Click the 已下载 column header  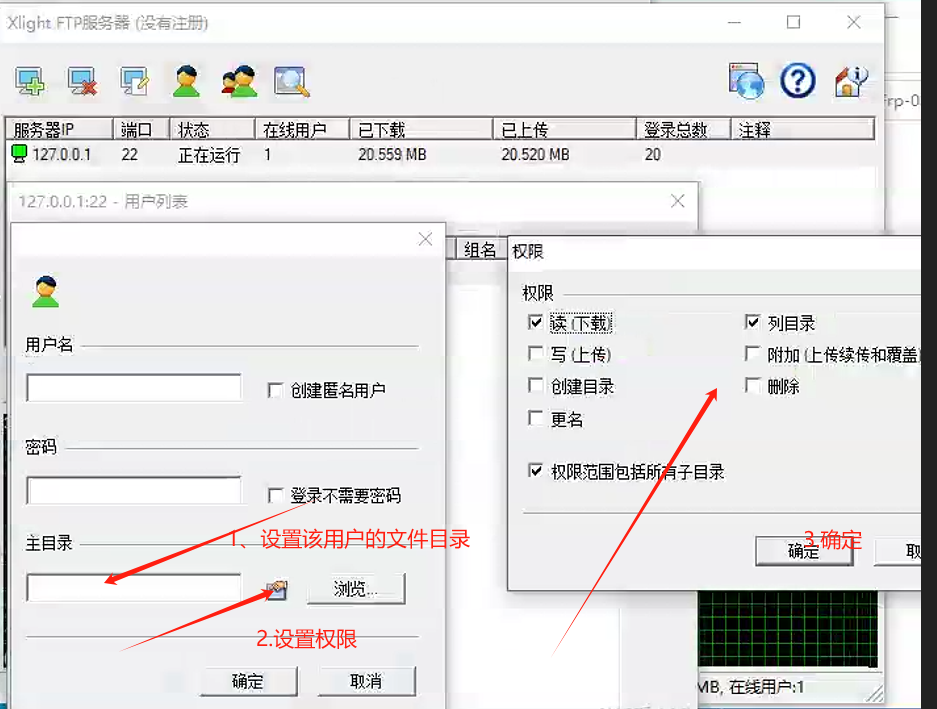(x=420, y=130)
